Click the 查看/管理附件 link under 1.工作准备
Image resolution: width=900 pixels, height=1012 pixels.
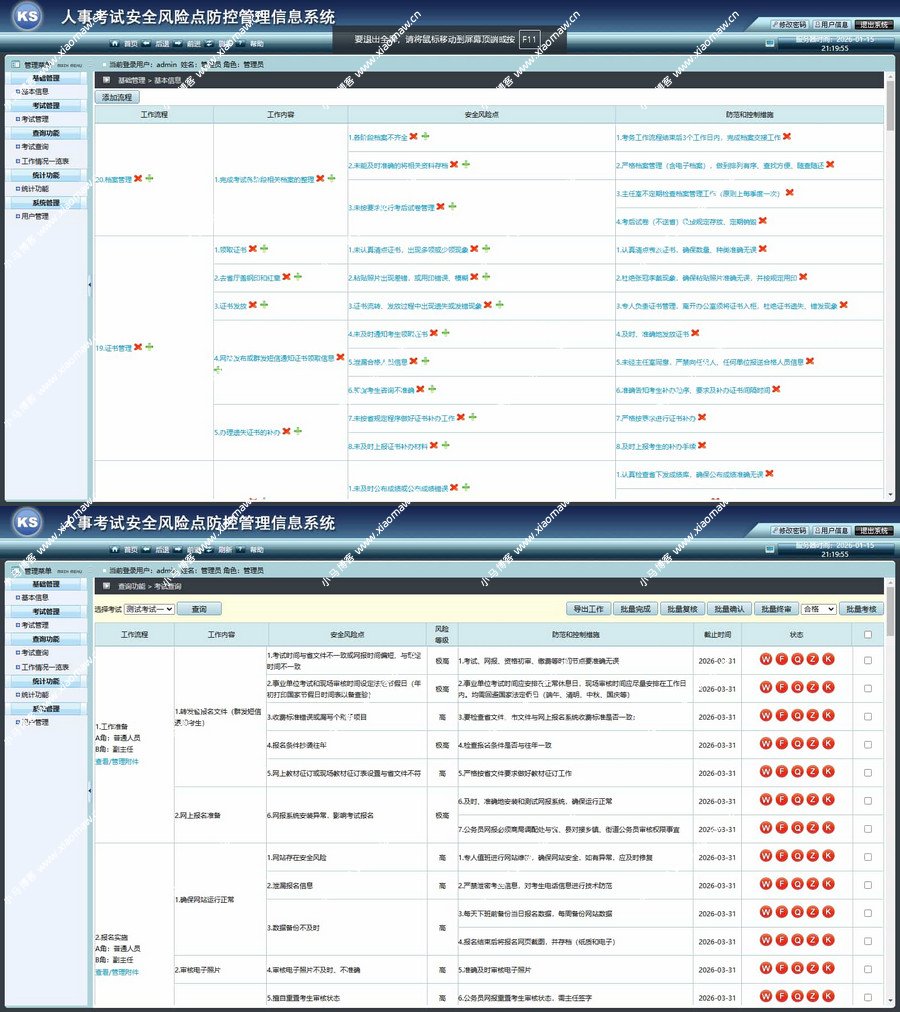[117, 761]
